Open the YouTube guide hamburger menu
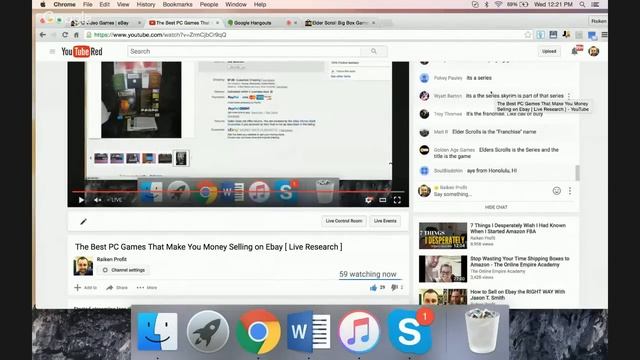The image size is (640, 360). pos(52,51)
